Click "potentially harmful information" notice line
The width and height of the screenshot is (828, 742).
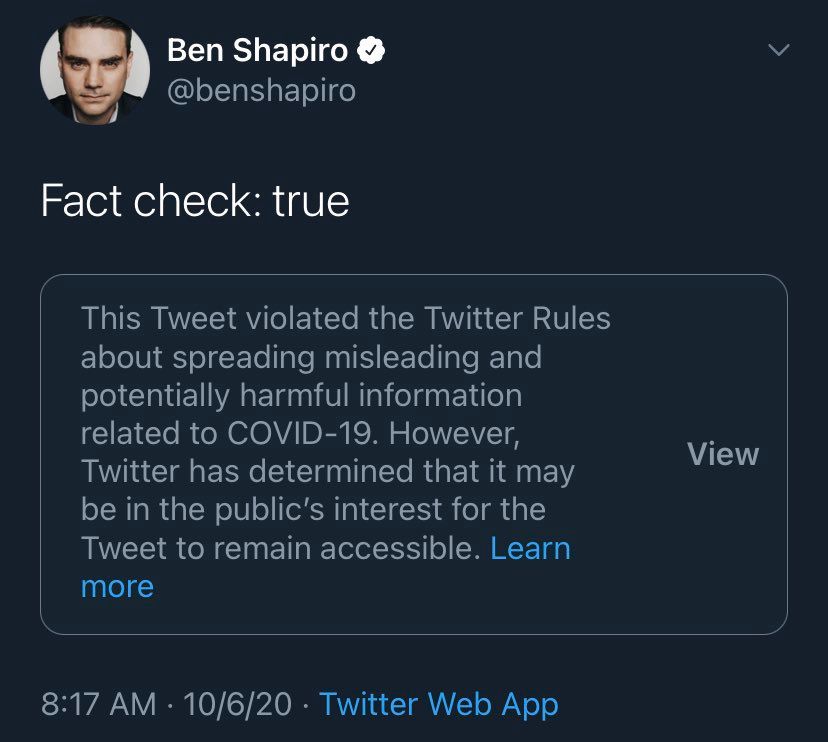click(x=301, y=395)
